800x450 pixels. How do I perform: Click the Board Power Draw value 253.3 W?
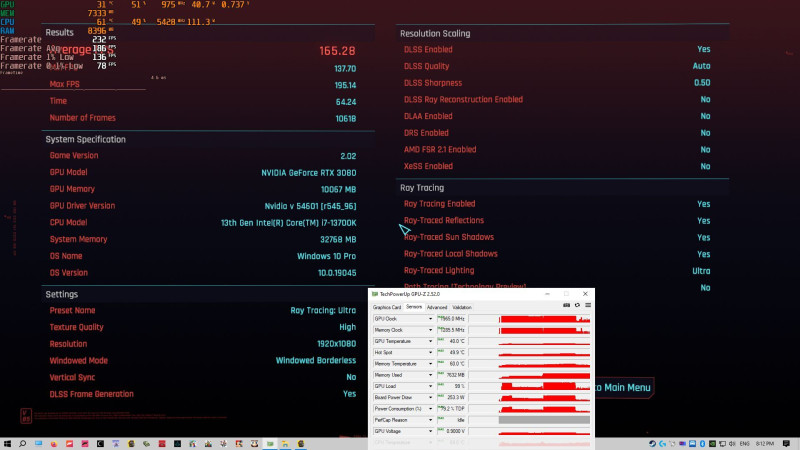pyautogui.click(x=456, y=397)
